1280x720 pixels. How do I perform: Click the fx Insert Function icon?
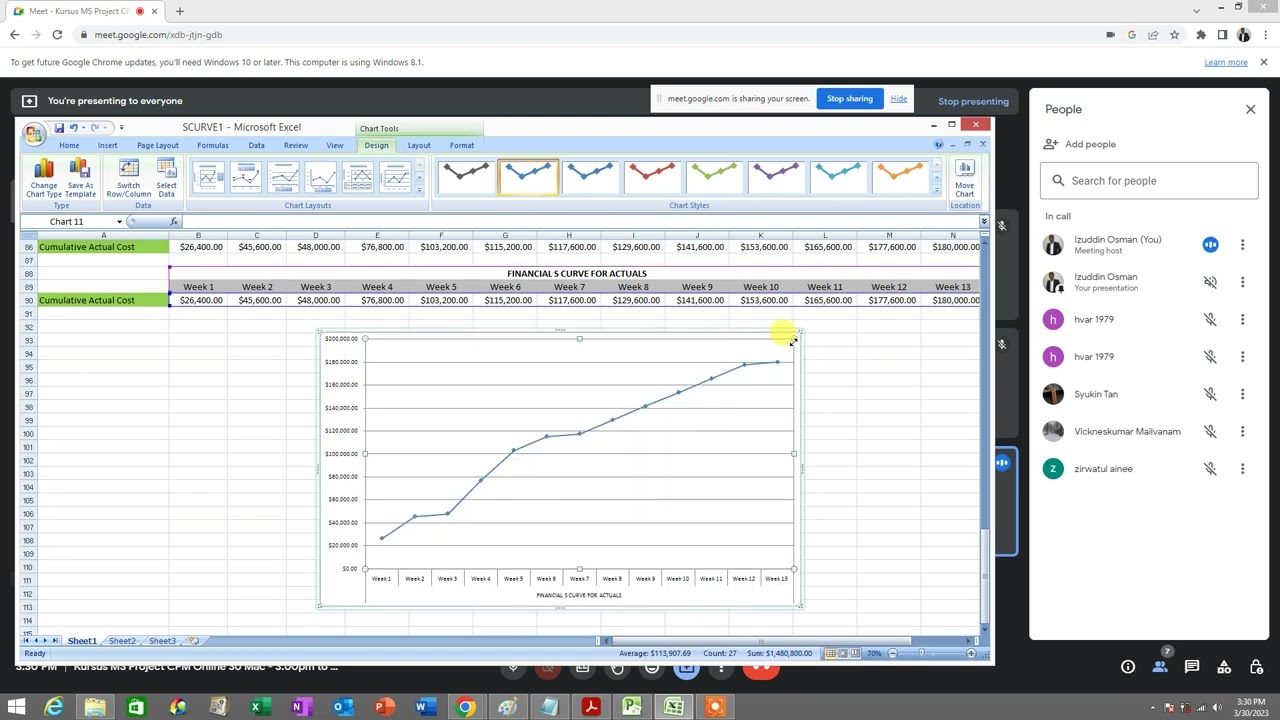(x=173, y=221)
